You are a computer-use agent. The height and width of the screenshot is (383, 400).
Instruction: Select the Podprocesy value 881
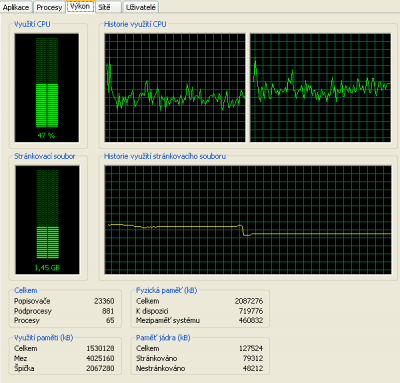[108, 311]
